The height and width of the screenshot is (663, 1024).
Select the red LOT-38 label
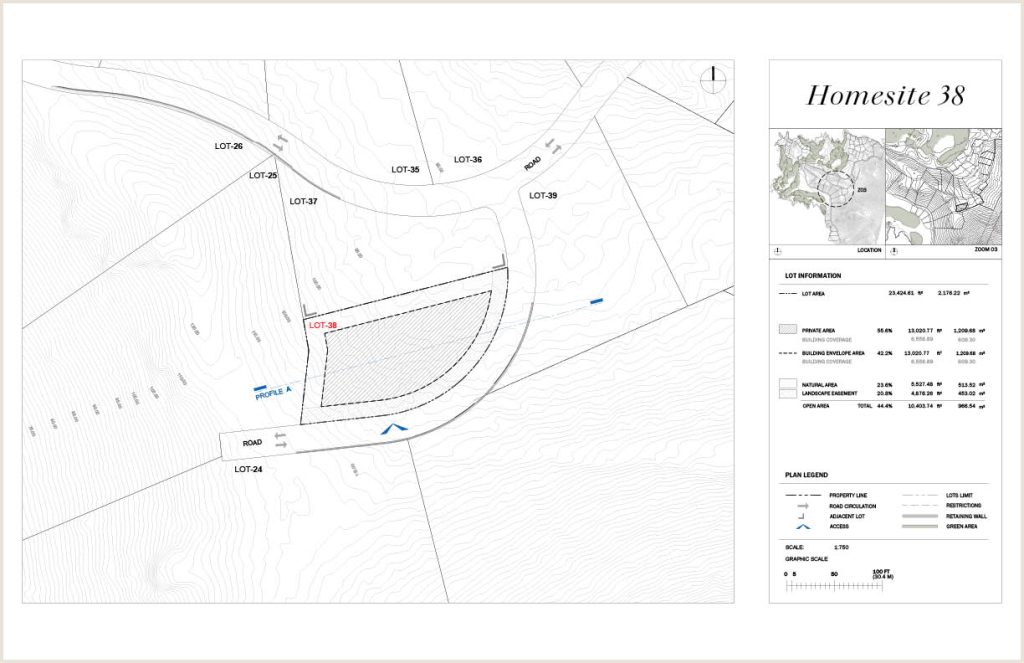click(324, 325)
